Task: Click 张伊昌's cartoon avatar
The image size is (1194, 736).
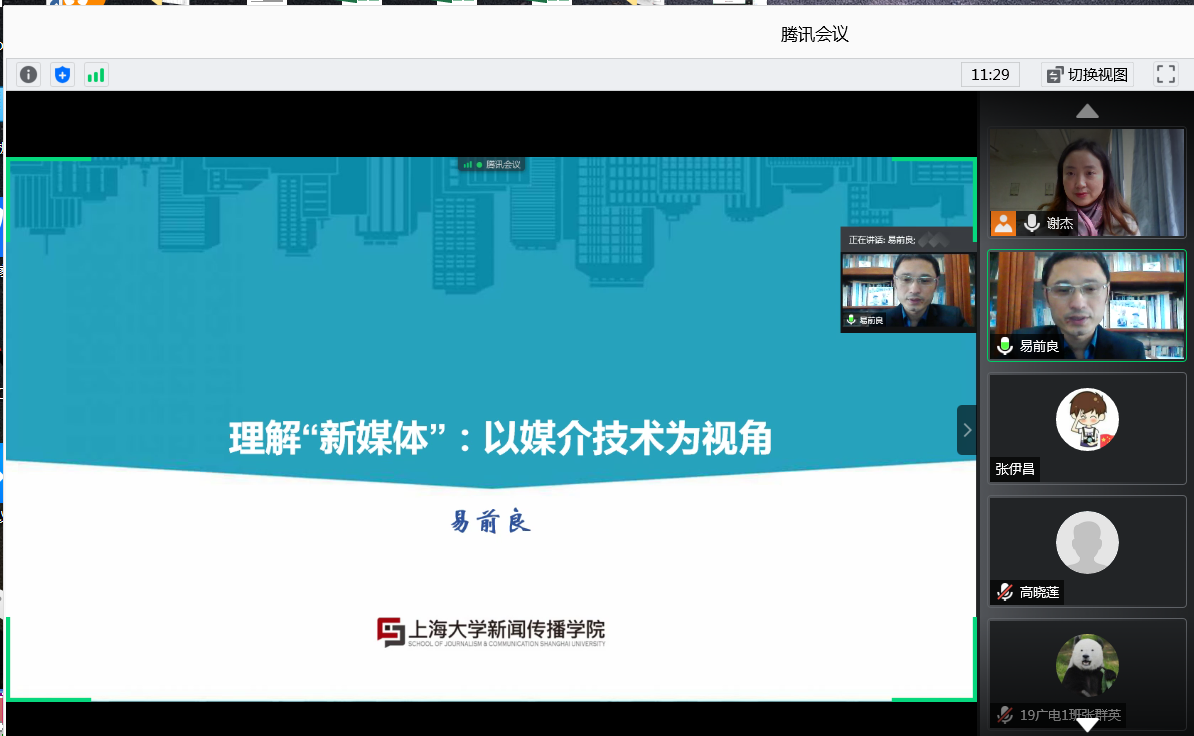Action: pyautogui.click(x=1087, y=419)
